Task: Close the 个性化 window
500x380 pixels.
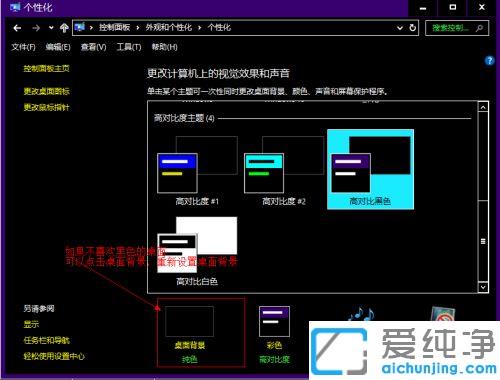Action: pos(482,7)
